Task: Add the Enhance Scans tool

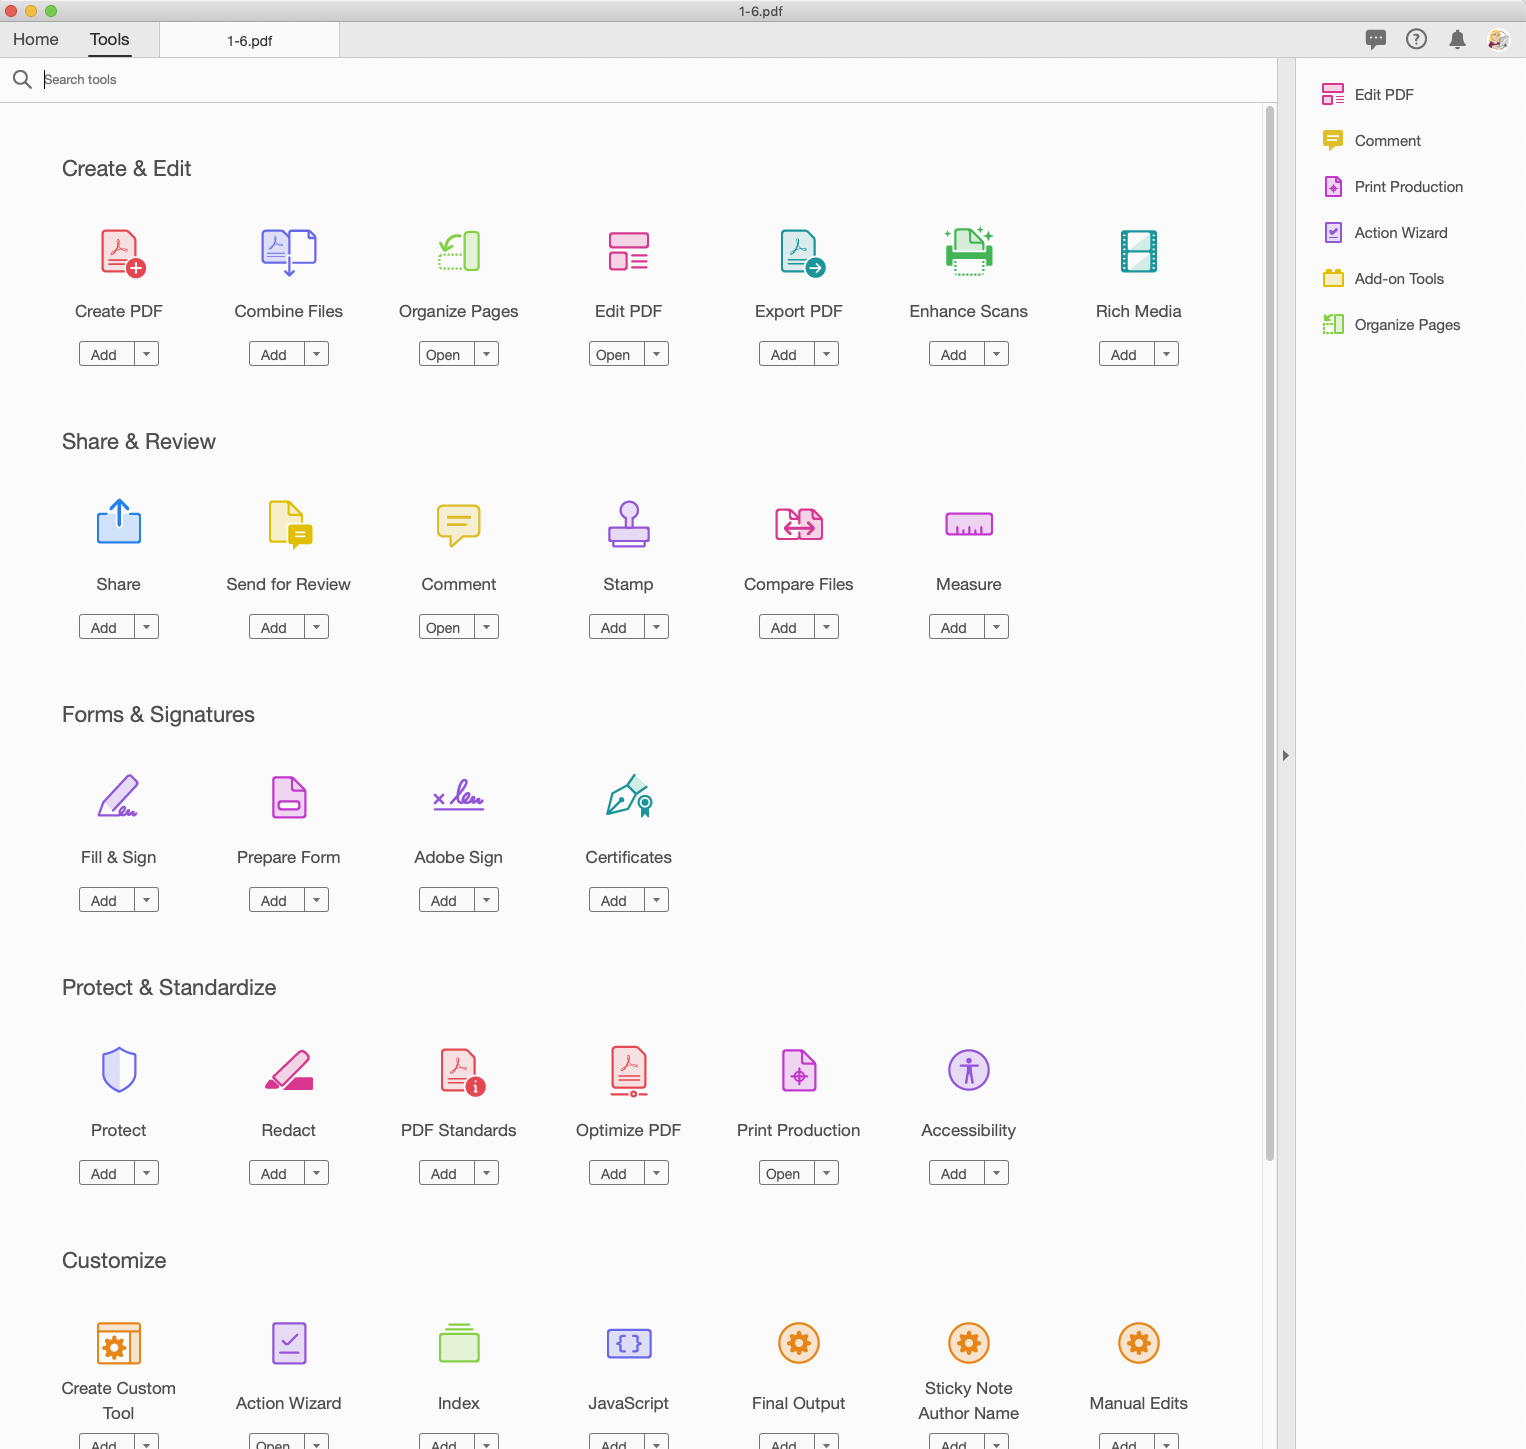Action: pyautogui.click(x=955, y=354)
